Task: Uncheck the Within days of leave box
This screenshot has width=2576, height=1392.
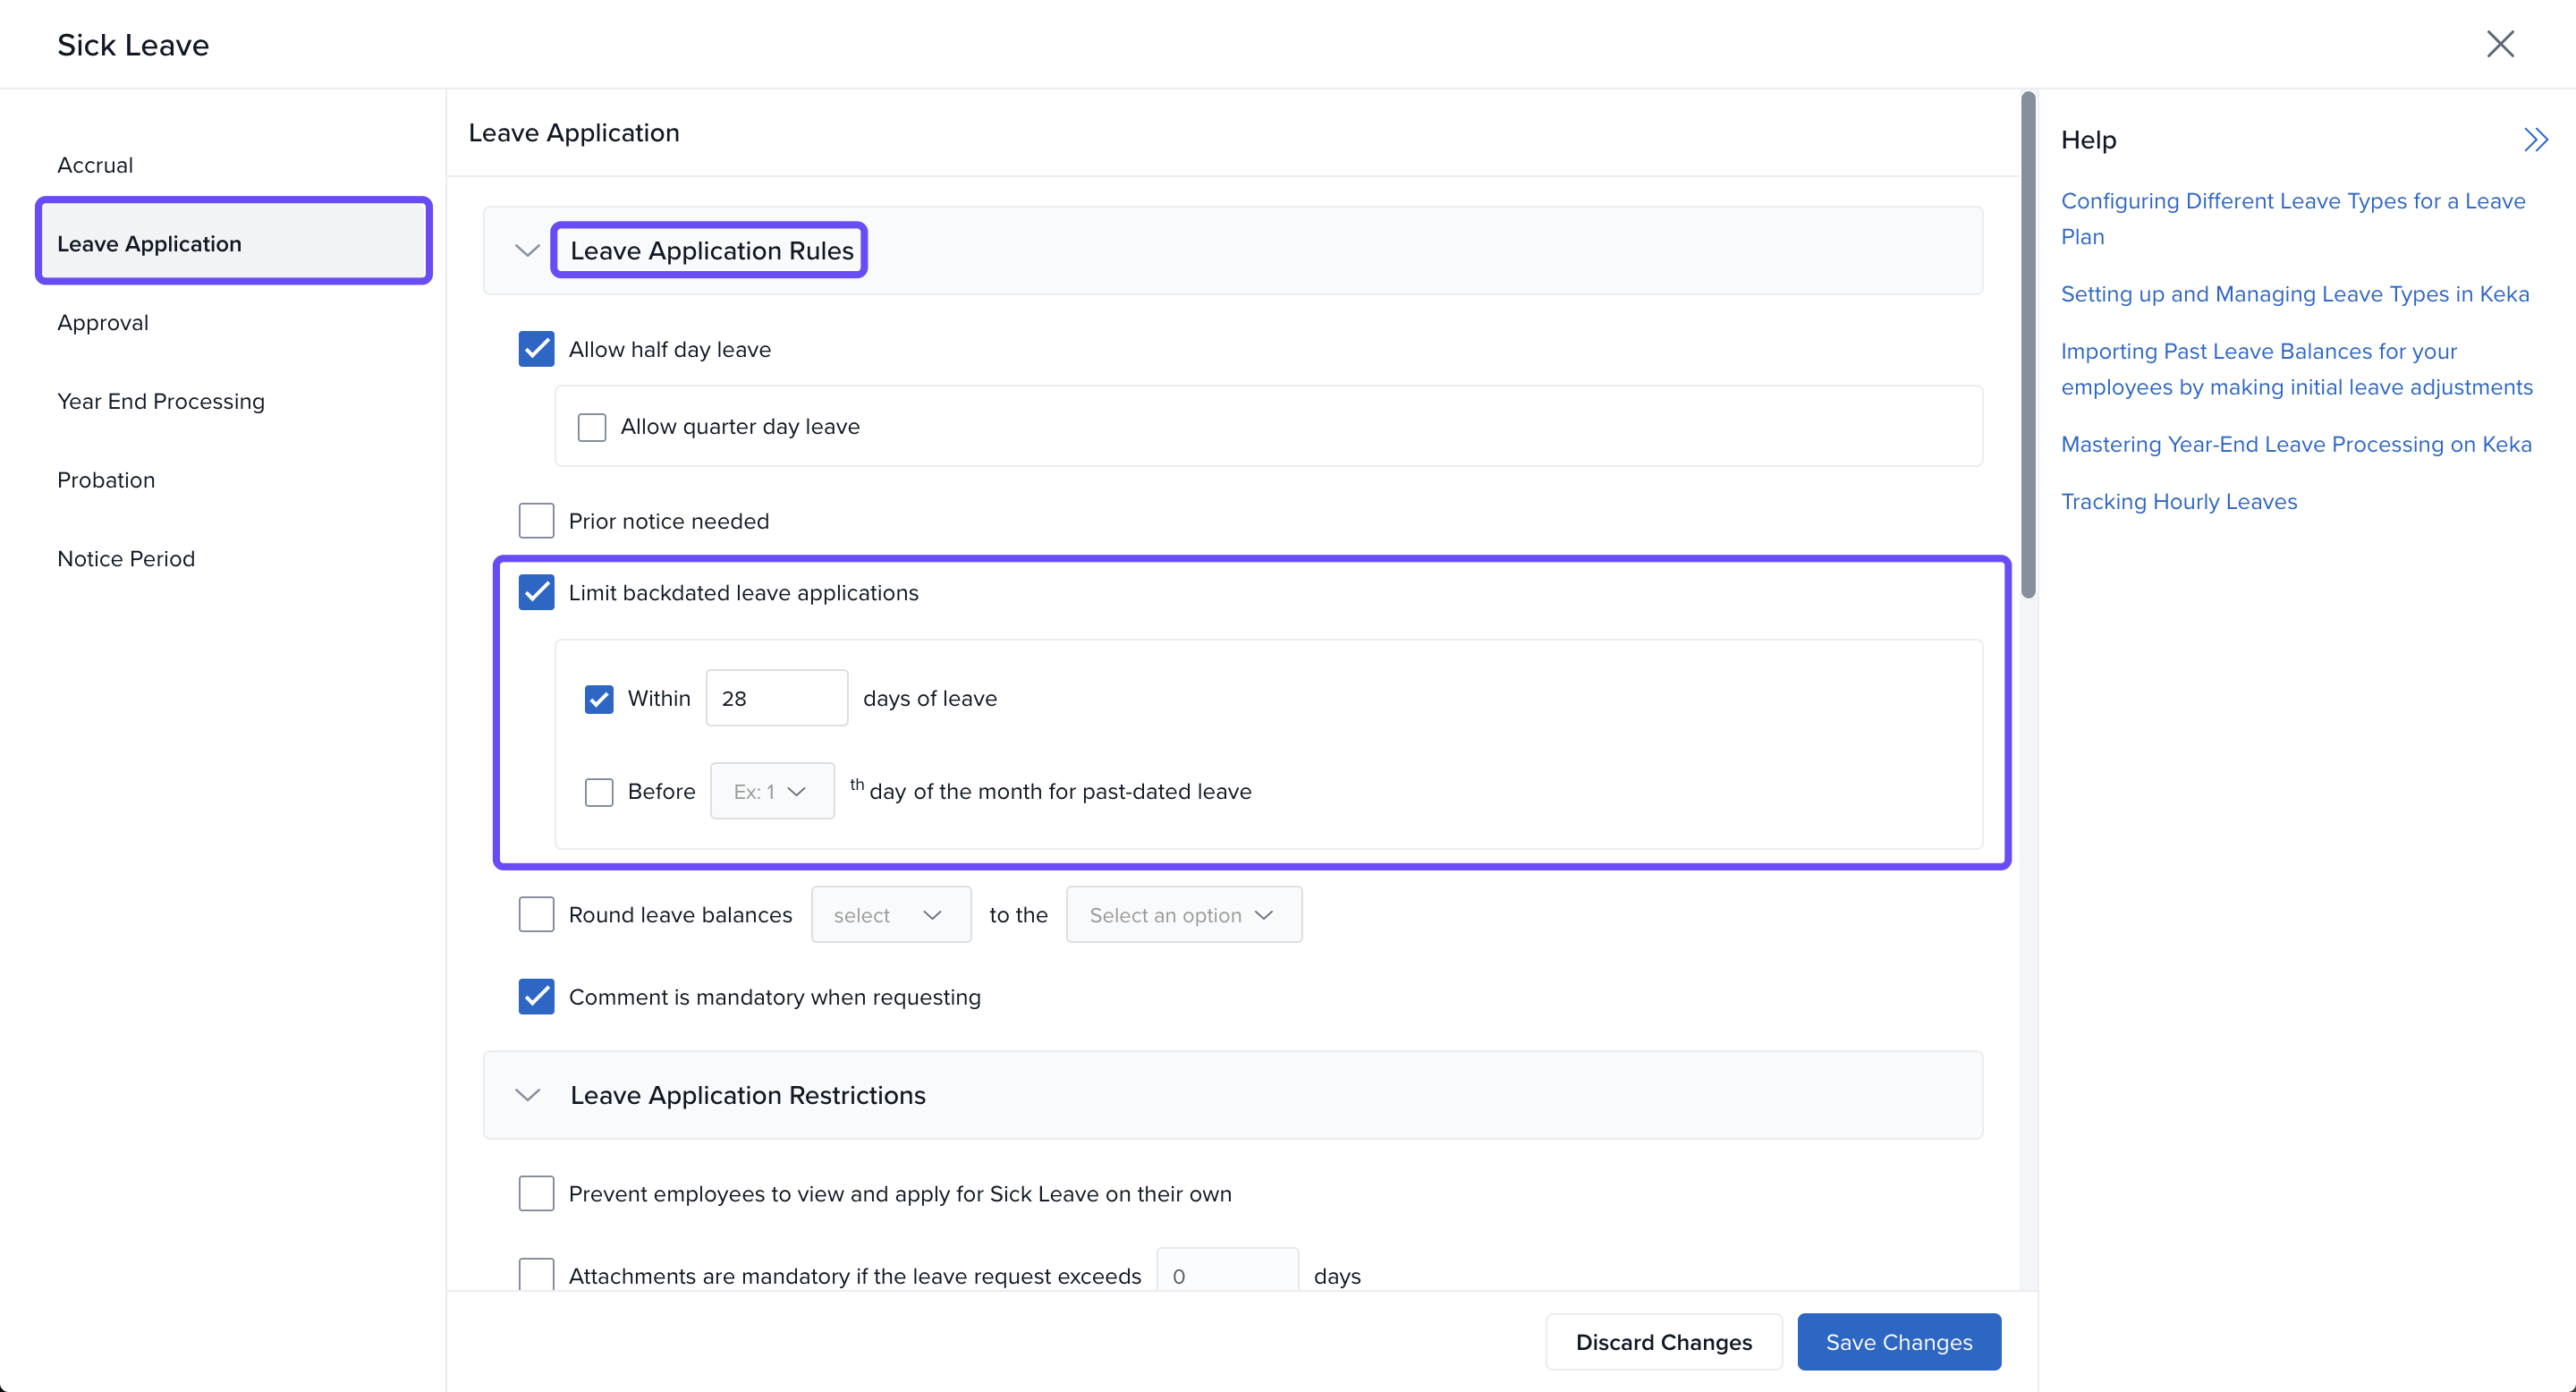Action: coord(598,698)
